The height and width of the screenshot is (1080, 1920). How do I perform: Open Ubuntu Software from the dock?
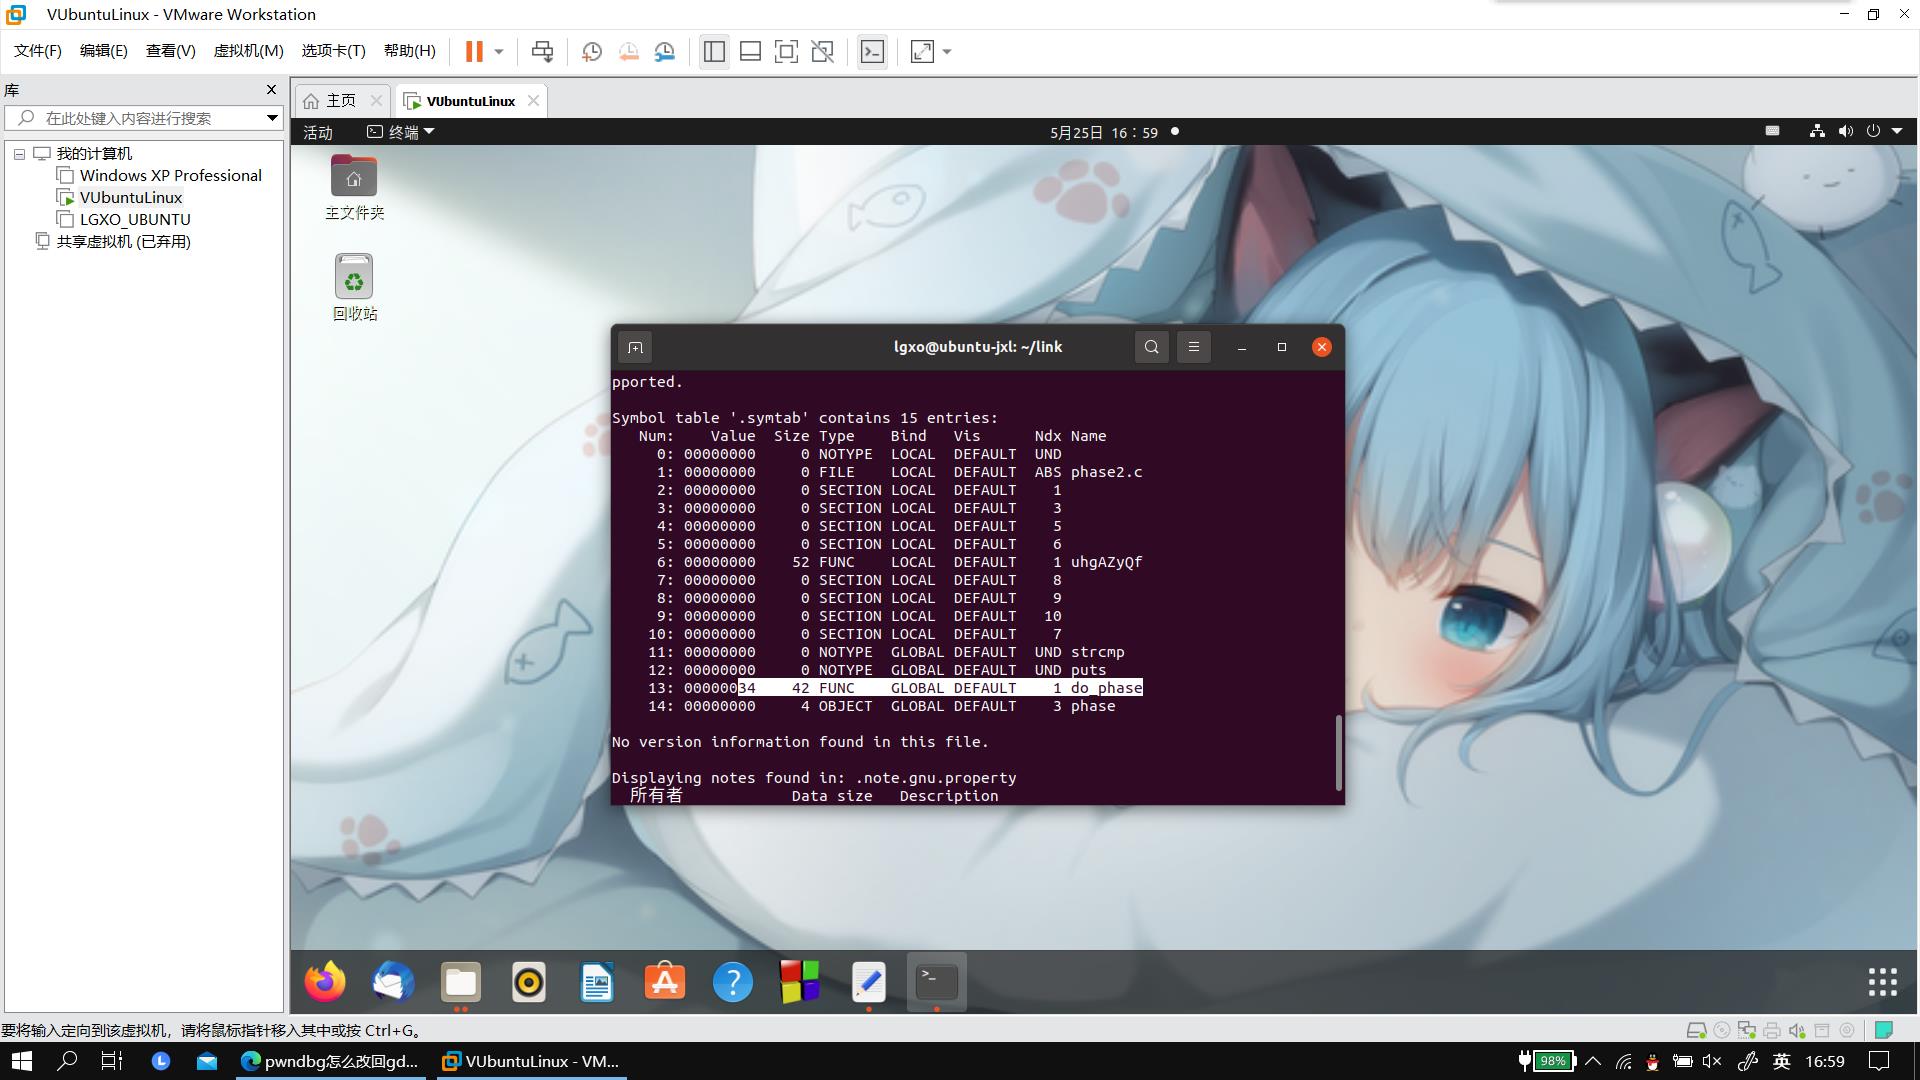pos(665,982)
